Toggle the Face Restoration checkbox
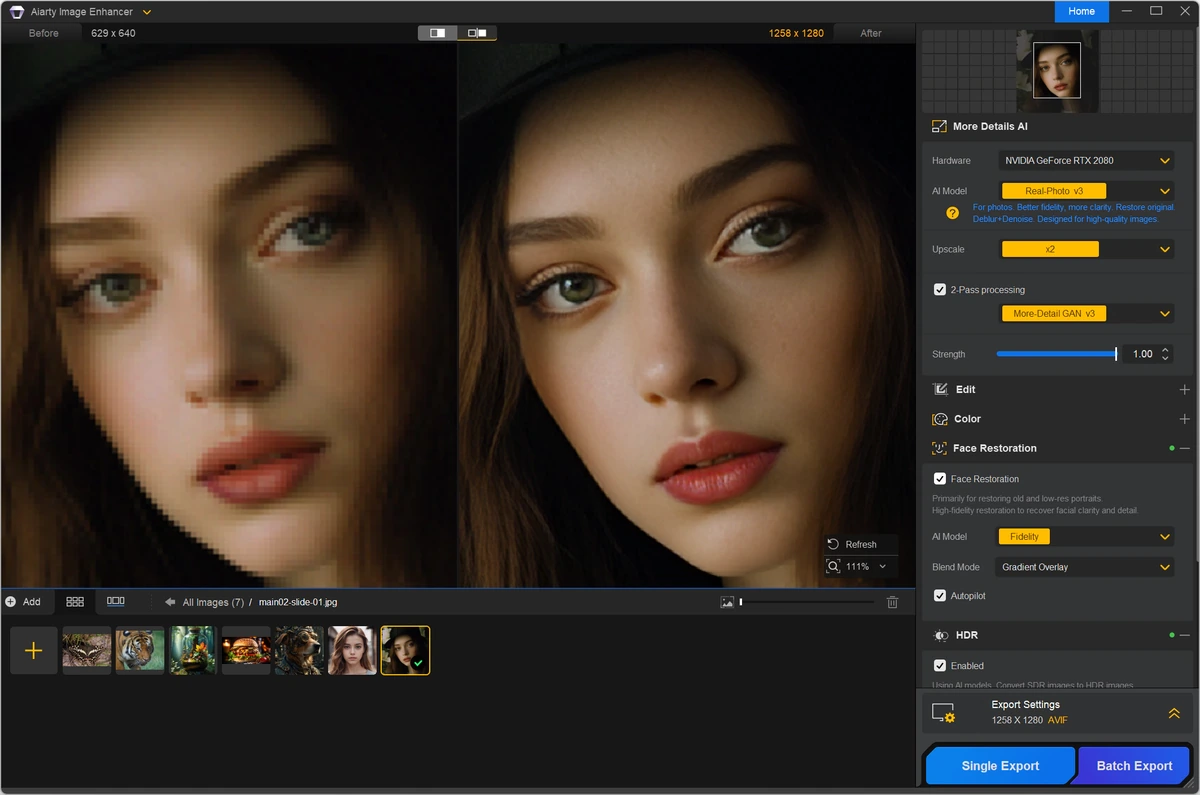Image resolution: width=1200 pixels, height=795 pixels. pos(940,479)
